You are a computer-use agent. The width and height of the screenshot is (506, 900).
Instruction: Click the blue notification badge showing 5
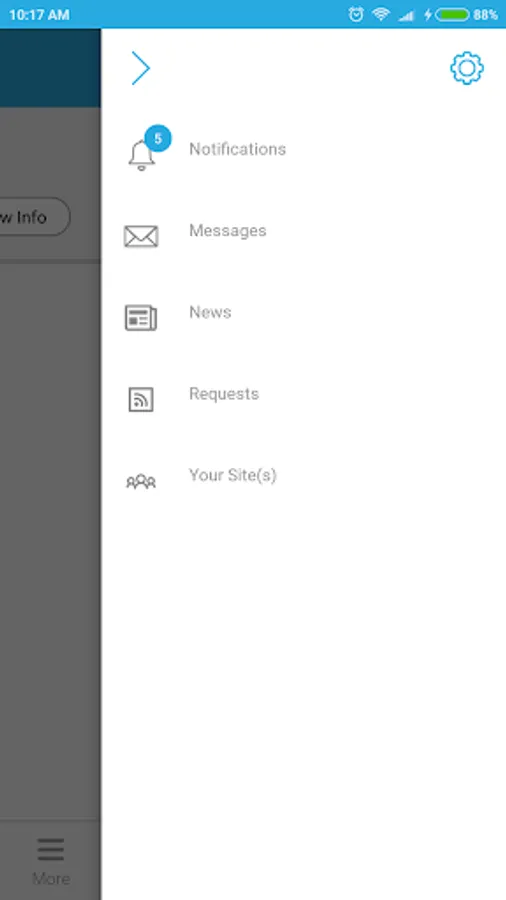click(x=158, y=138)
